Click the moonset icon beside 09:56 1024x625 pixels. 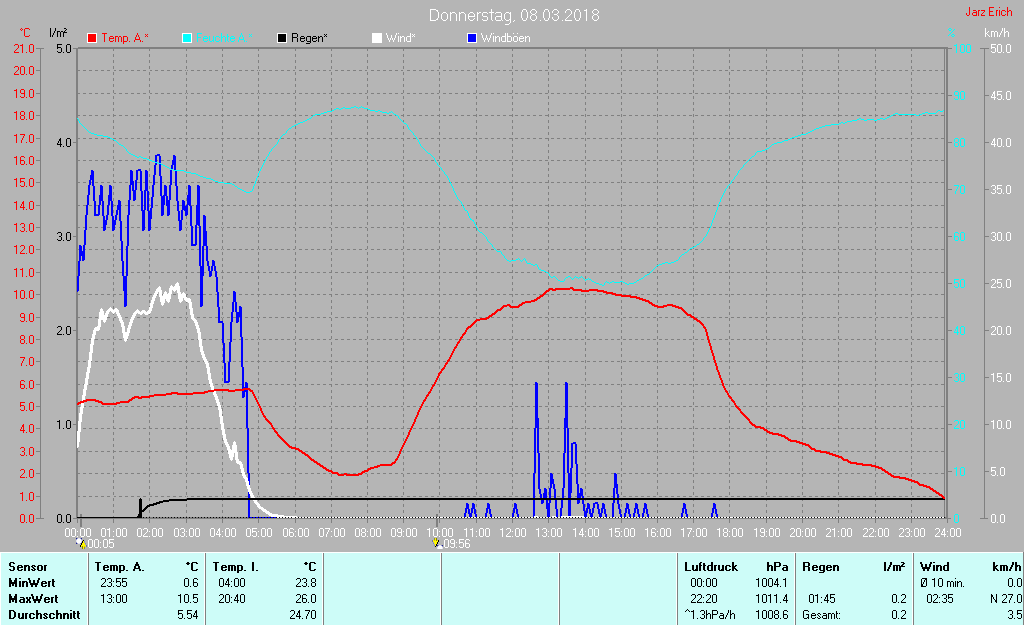[x=436, y=543]
